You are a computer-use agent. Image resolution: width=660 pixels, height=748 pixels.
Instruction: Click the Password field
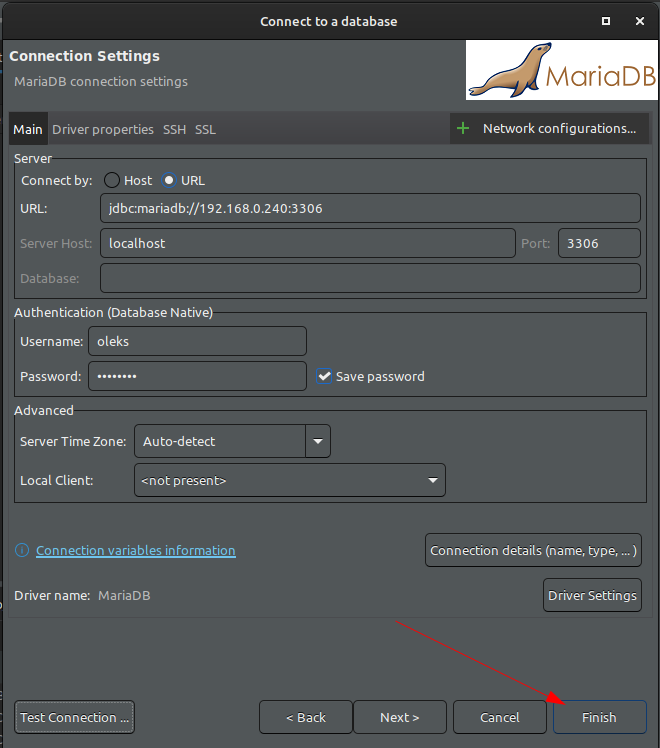click(197, 376)
